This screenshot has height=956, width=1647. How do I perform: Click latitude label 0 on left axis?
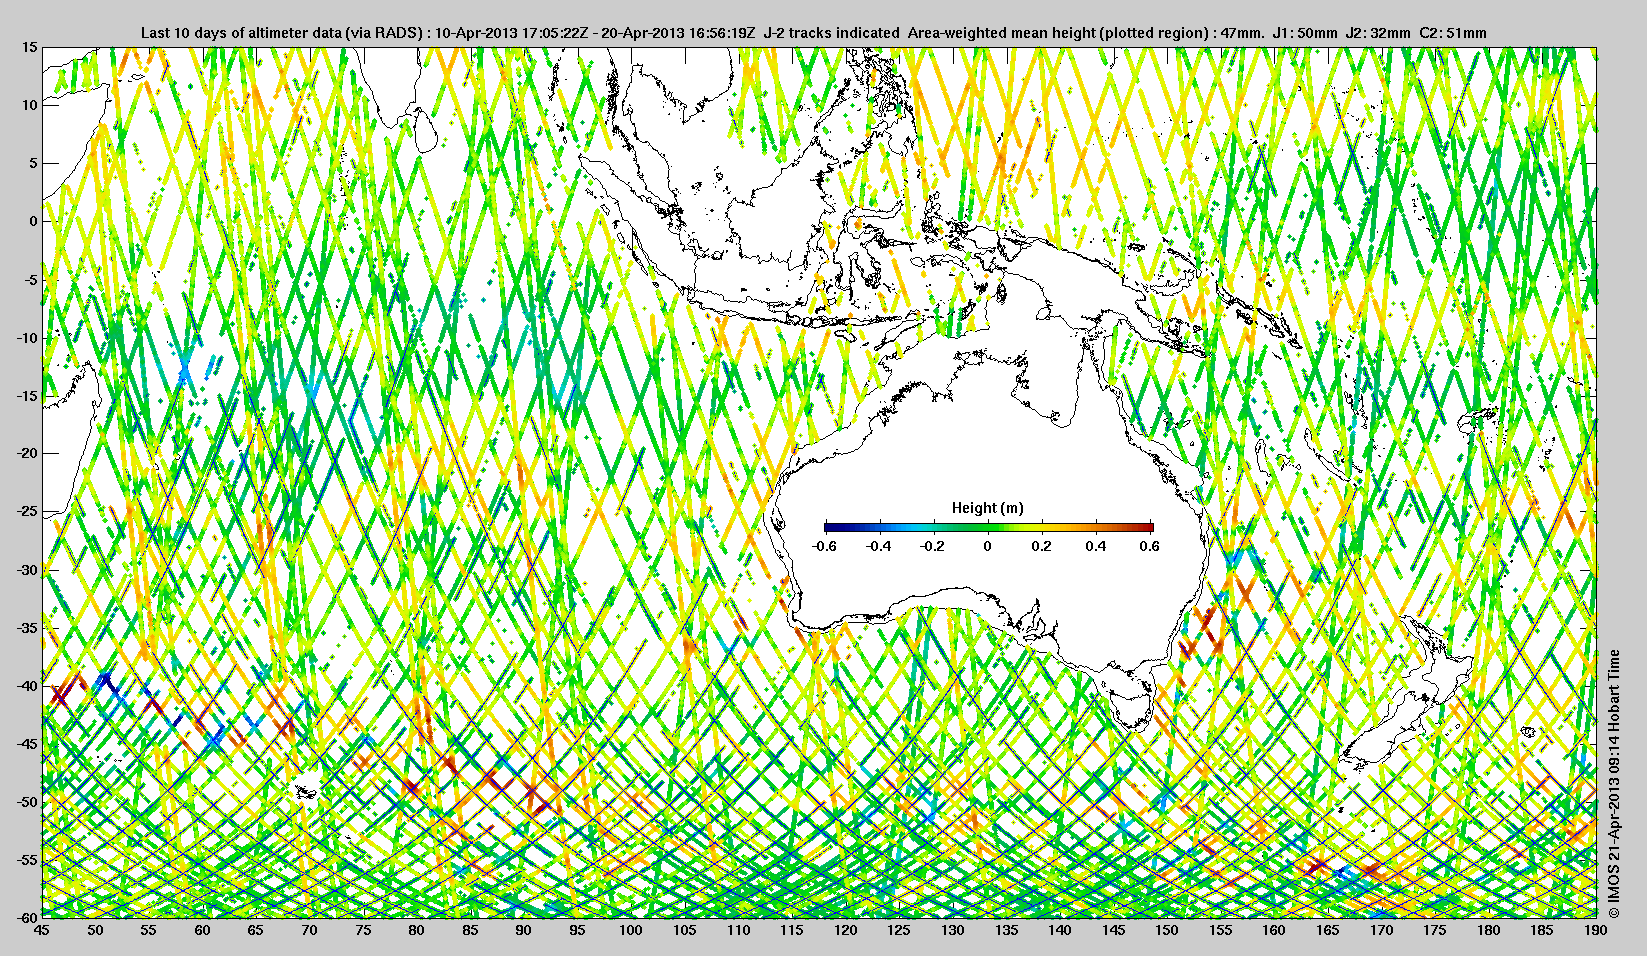(34, 221)
